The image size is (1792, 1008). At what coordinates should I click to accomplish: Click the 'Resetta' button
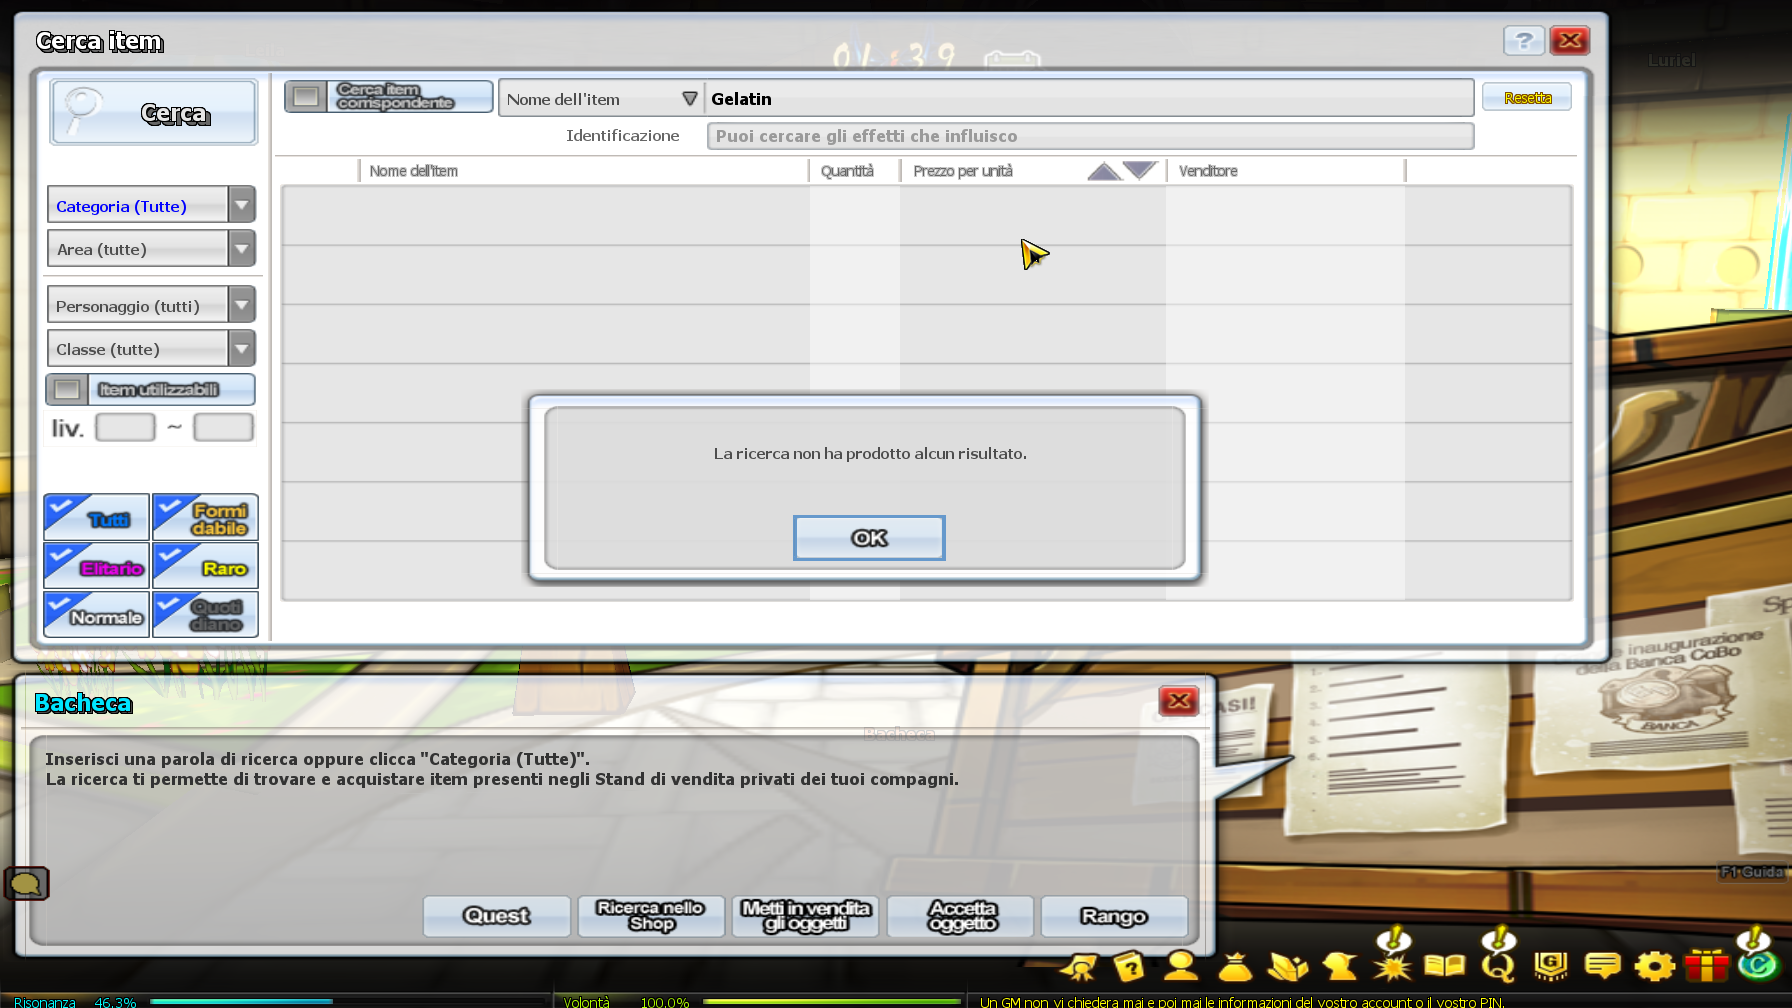[1526, 98]
